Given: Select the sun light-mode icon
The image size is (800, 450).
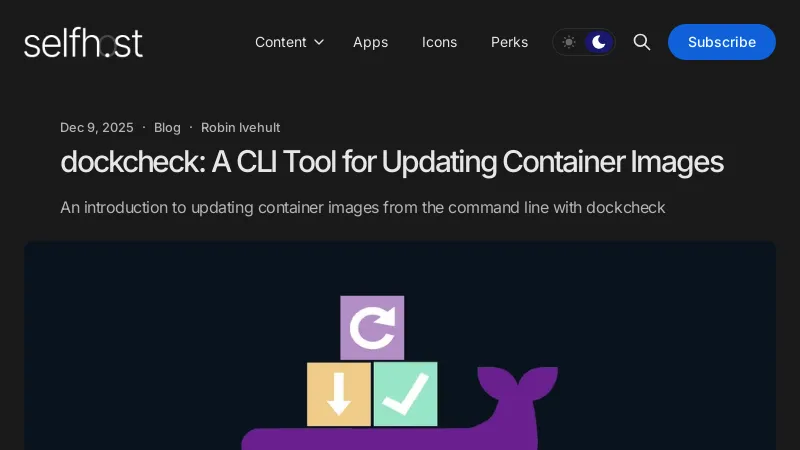Looking at the screenshot, I should [568, 42].
